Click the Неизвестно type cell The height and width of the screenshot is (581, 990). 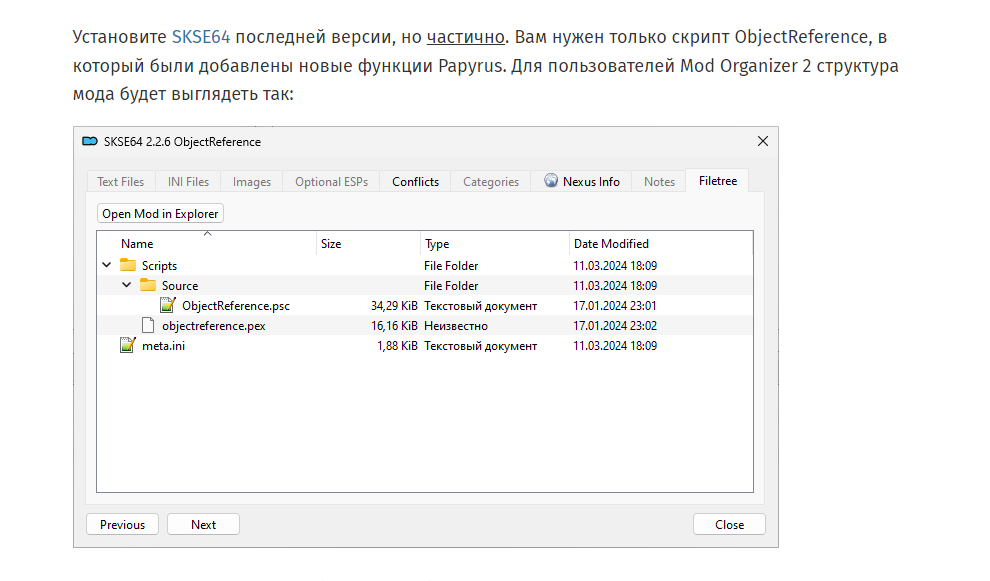point(456,326)
